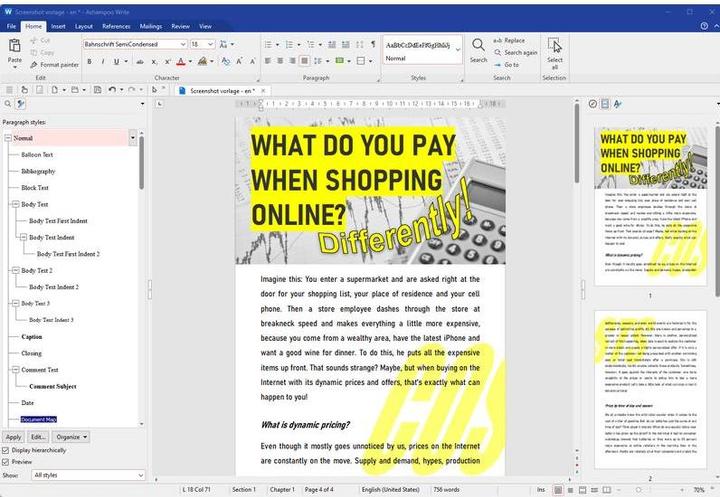Align paragraph to the left

268,61
